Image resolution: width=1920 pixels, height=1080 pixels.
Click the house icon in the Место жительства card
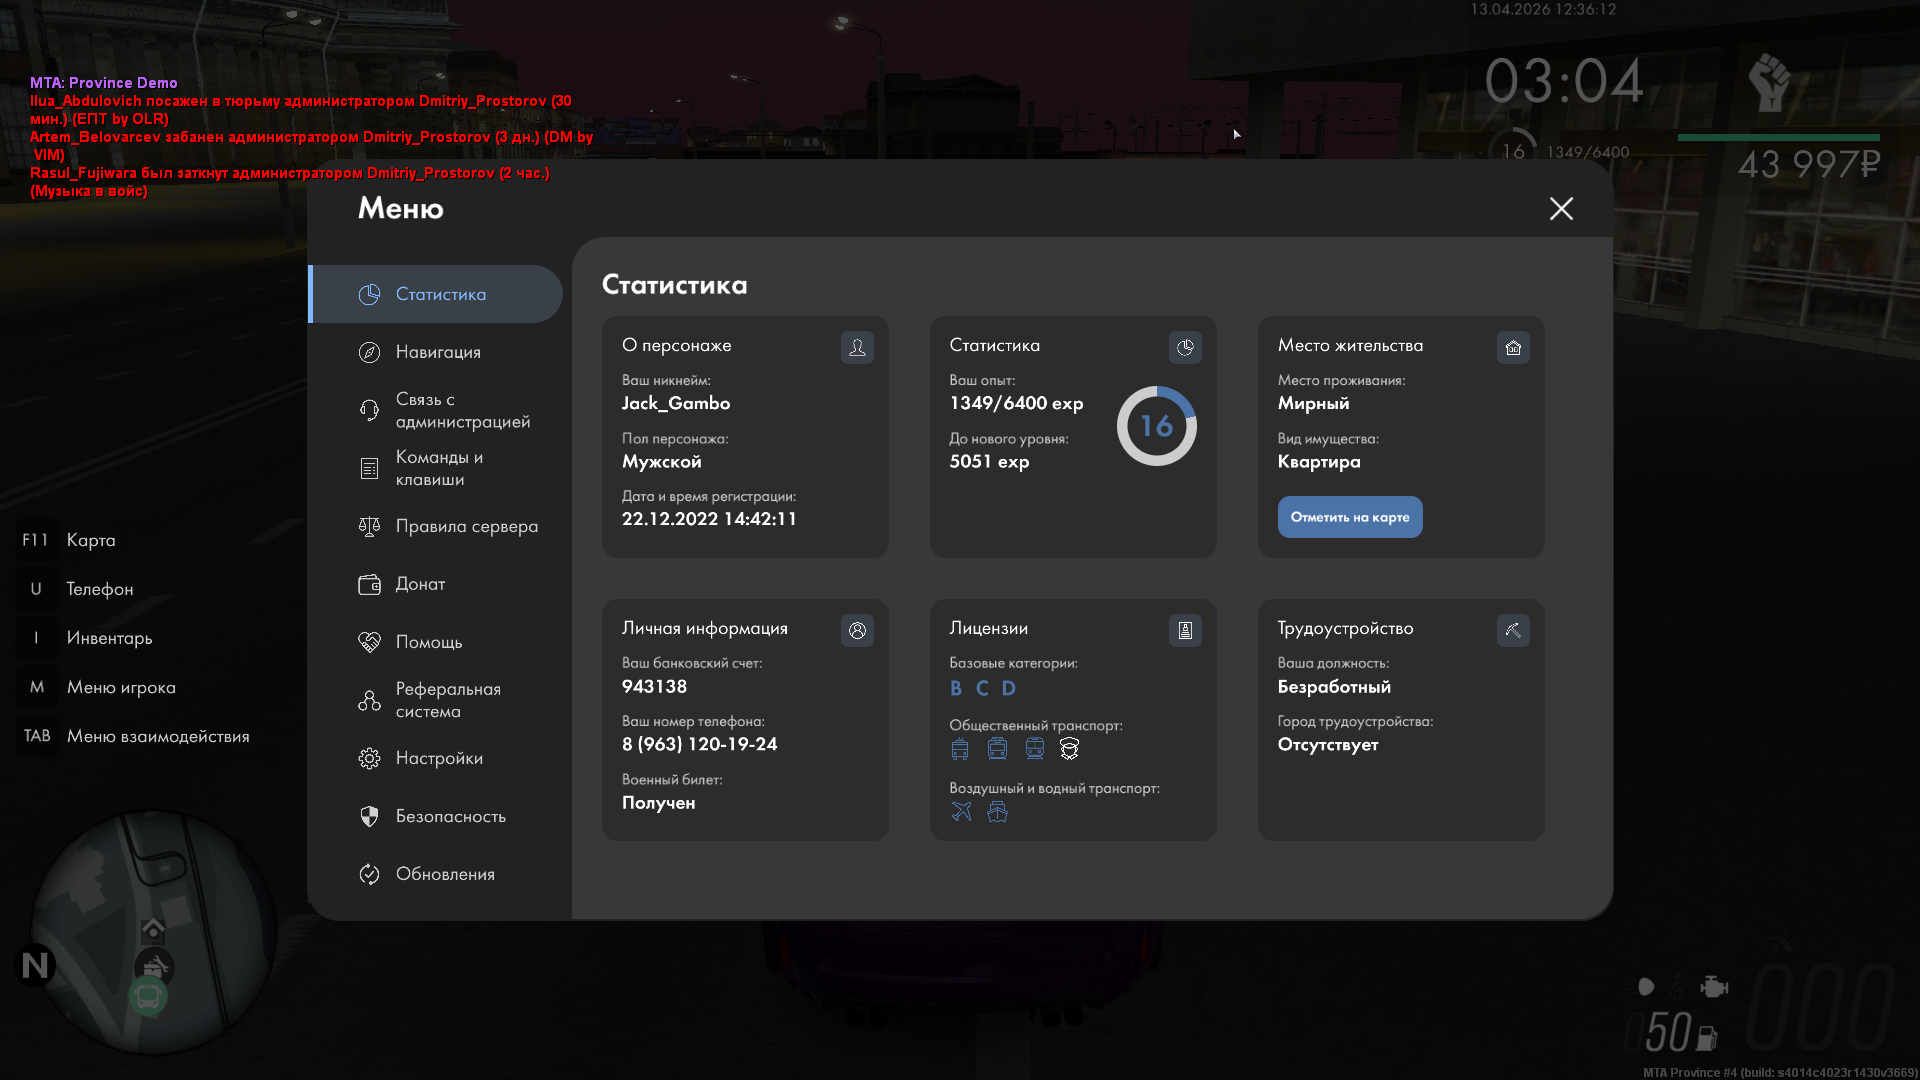(1513, 347)
